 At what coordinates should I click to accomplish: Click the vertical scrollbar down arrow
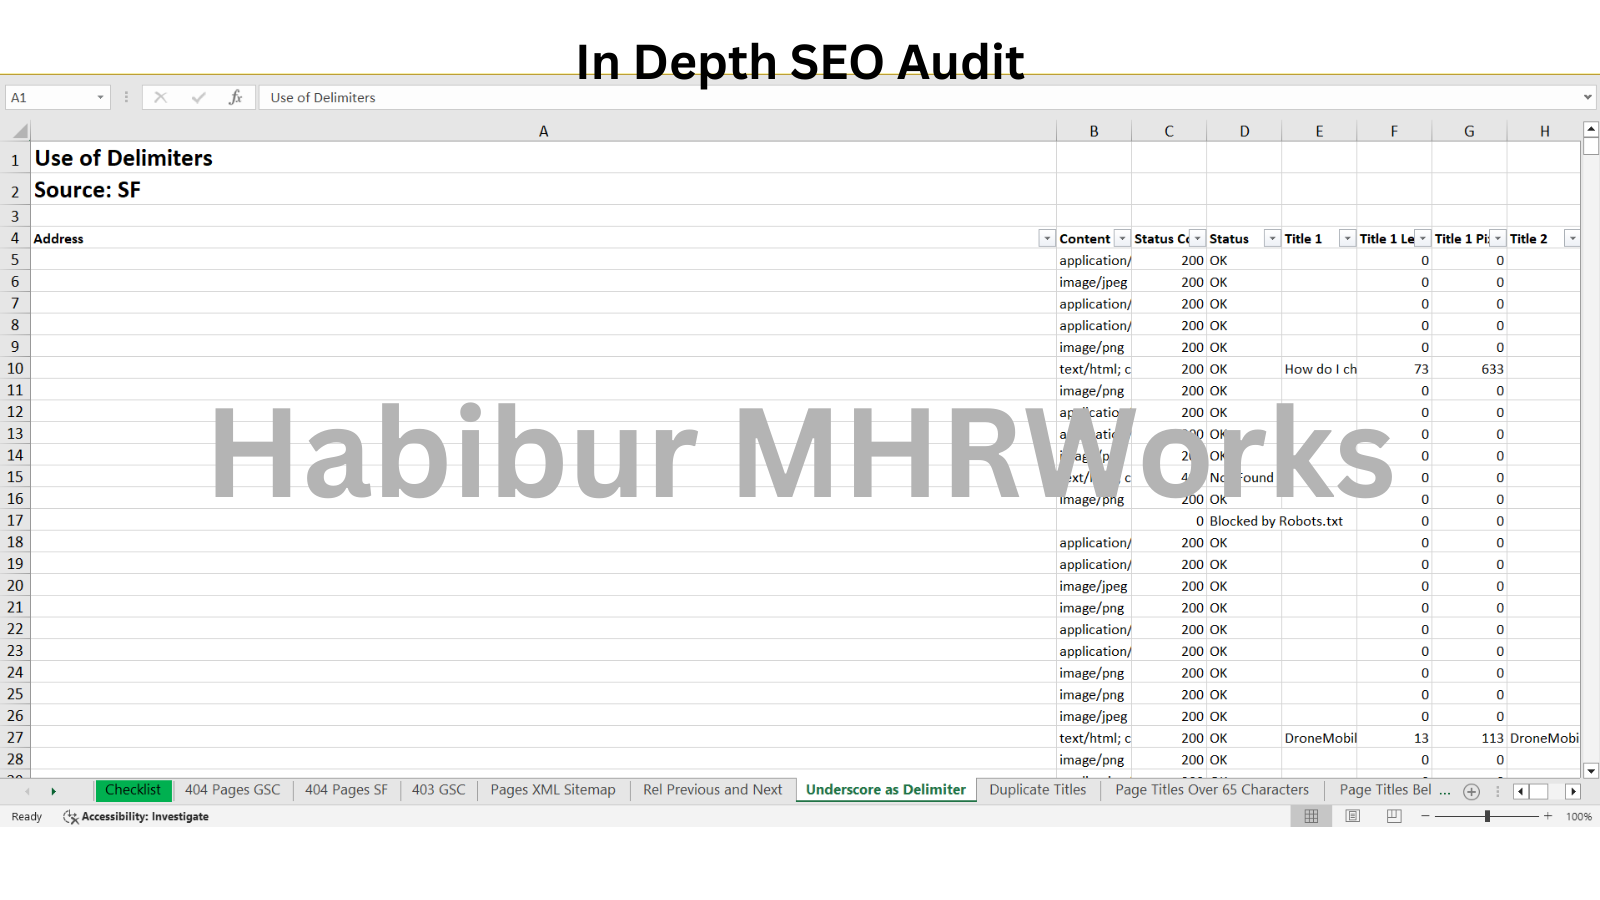point(1591,771)
